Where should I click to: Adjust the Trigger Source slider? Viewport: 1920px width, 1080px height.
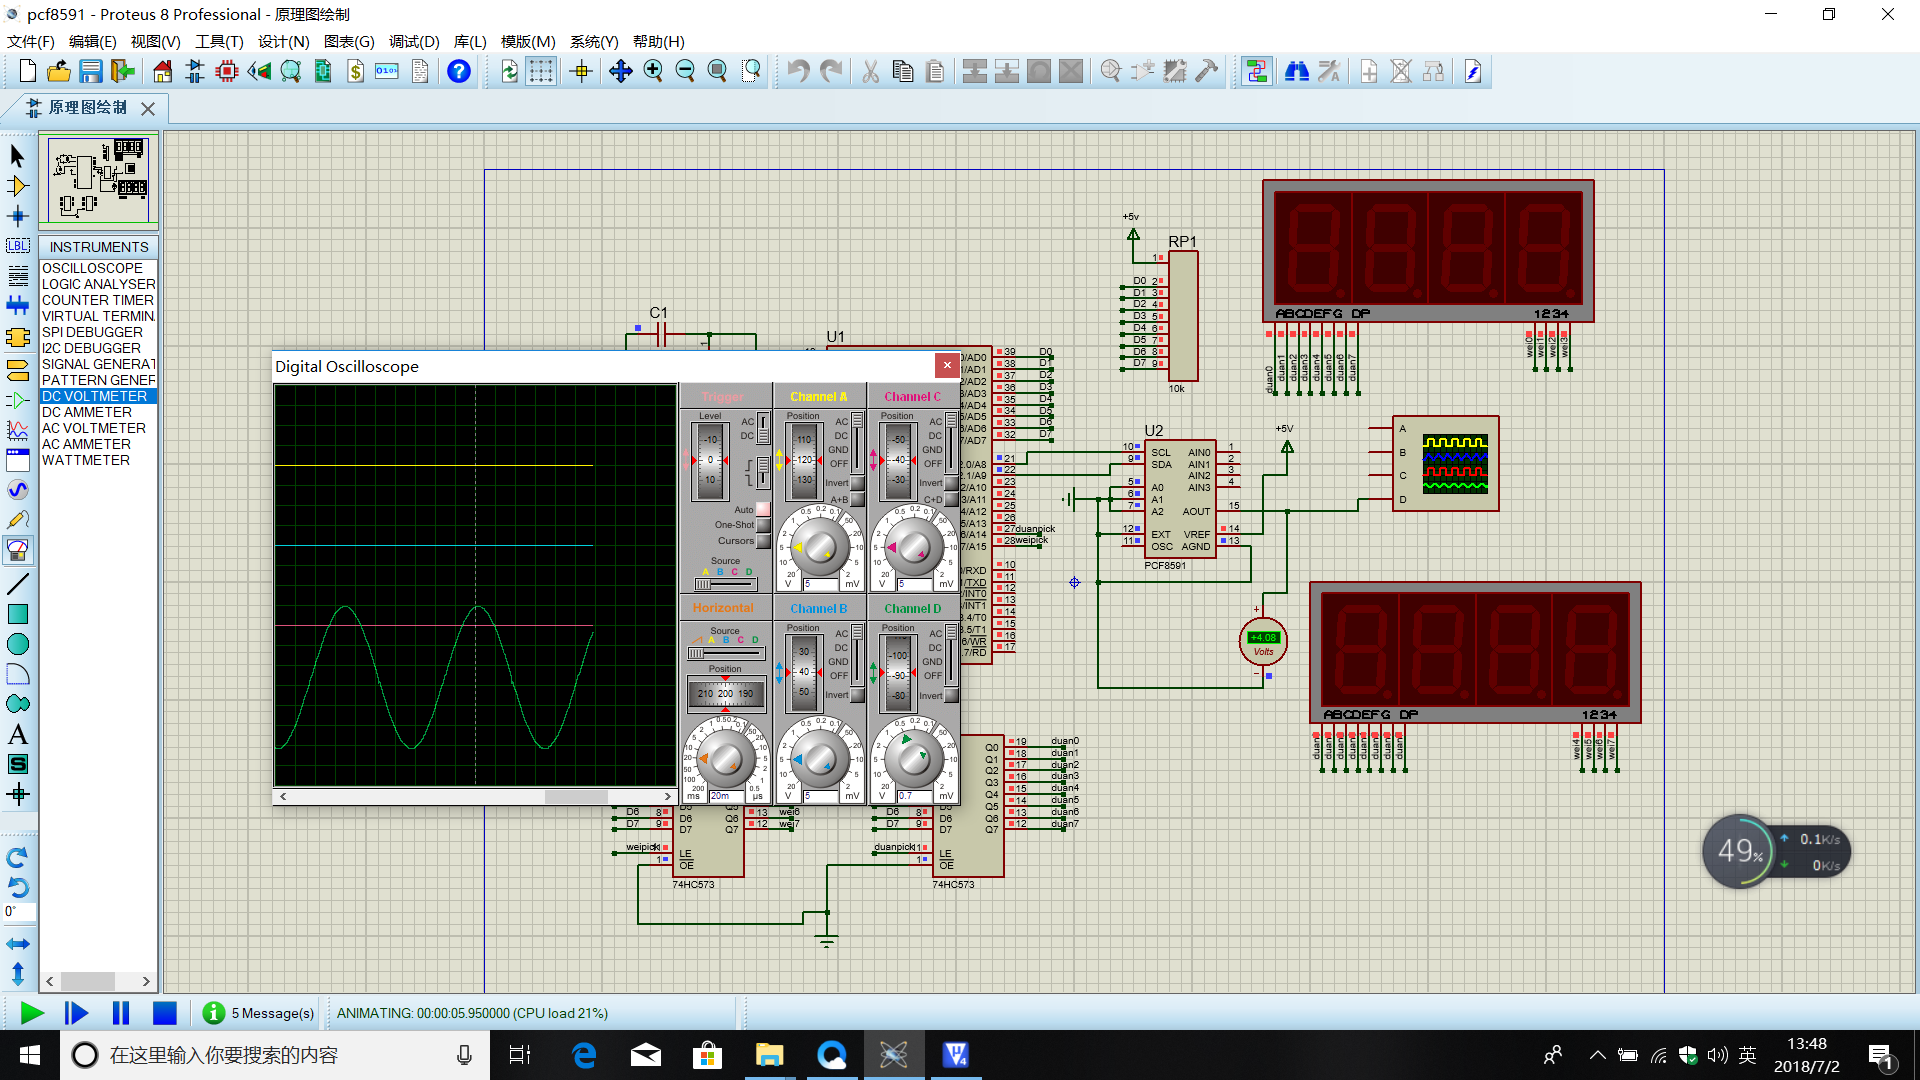(x=726, y=584)
